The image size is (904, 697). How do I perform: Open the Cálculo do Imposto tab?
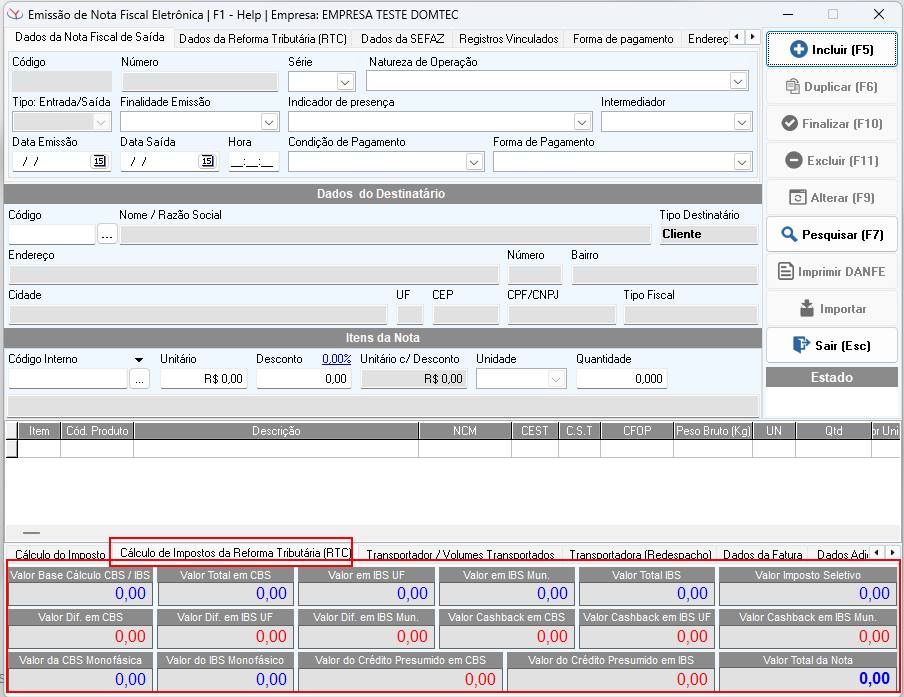point(60,554)
